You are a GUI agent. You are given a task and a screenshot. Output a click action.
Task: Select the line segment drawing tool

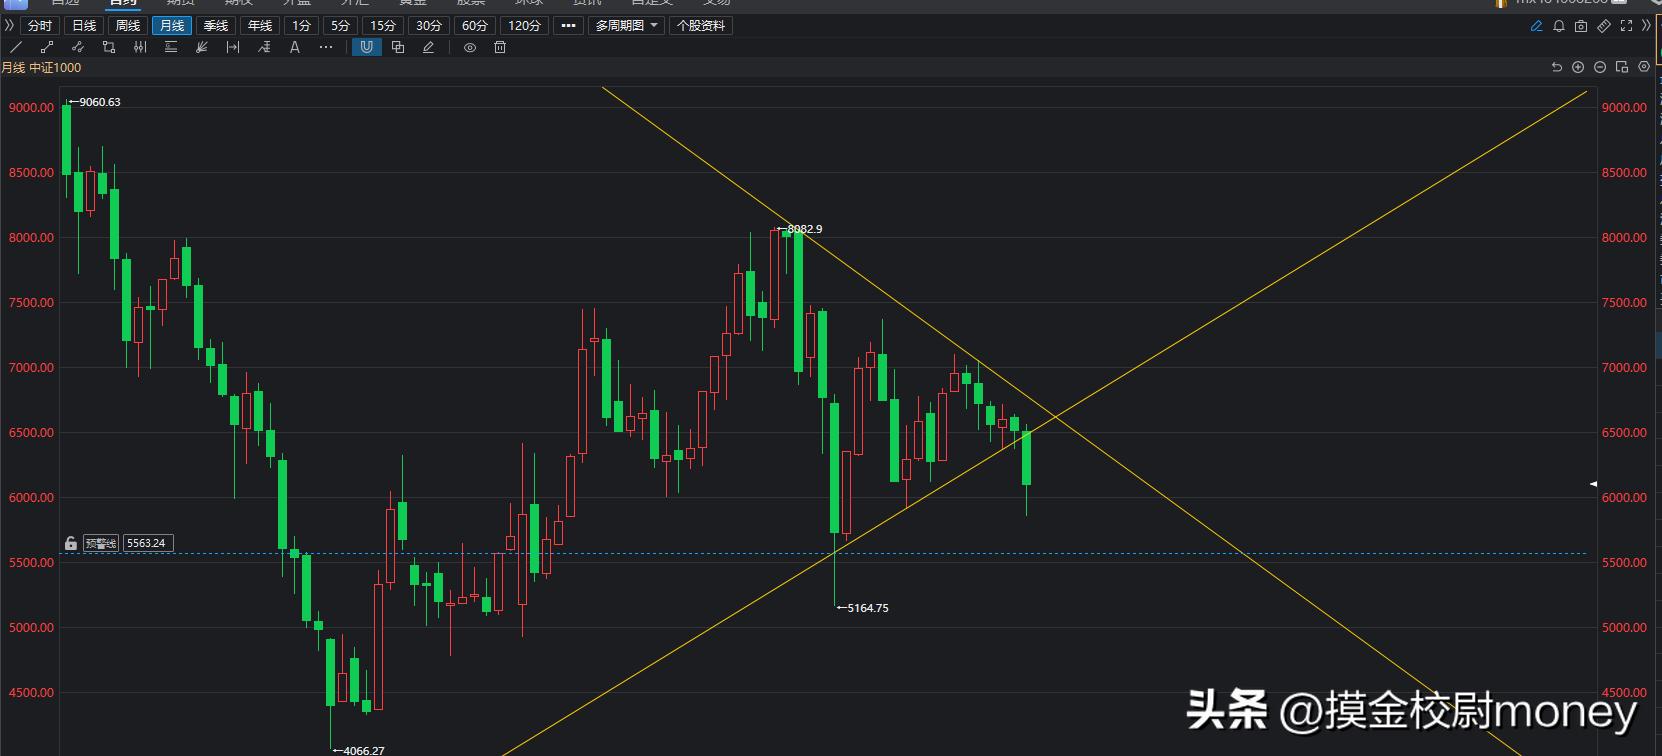[x=47, y=47]
